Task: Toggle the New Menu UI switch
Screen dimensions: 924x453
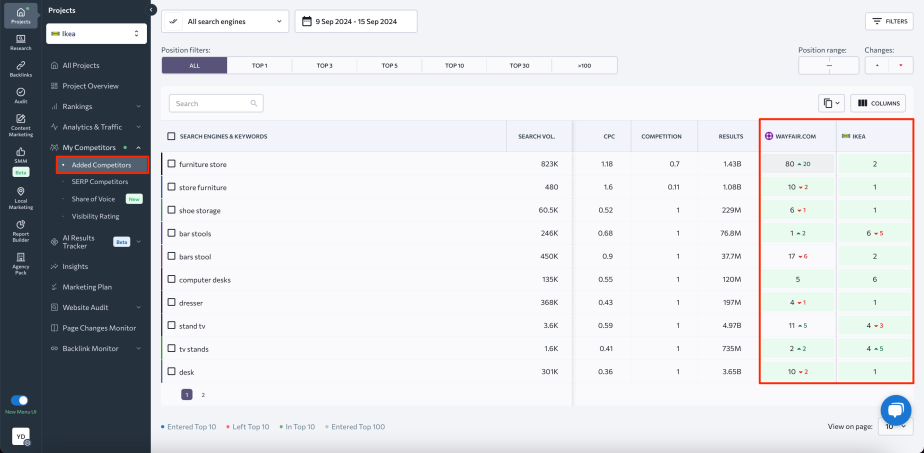Action: (19, 400)
